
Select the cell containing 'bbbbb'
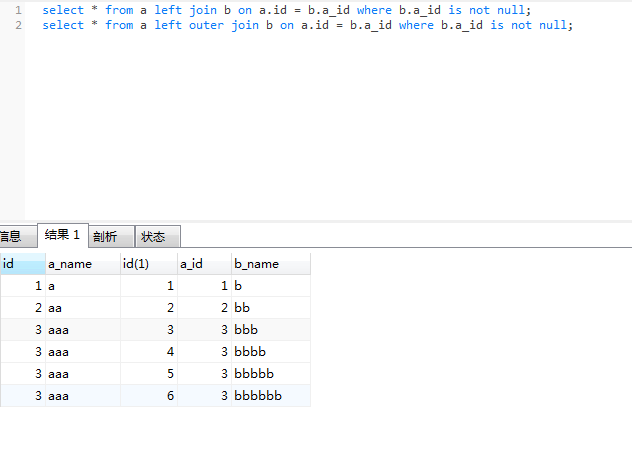[x=271, y=374]
